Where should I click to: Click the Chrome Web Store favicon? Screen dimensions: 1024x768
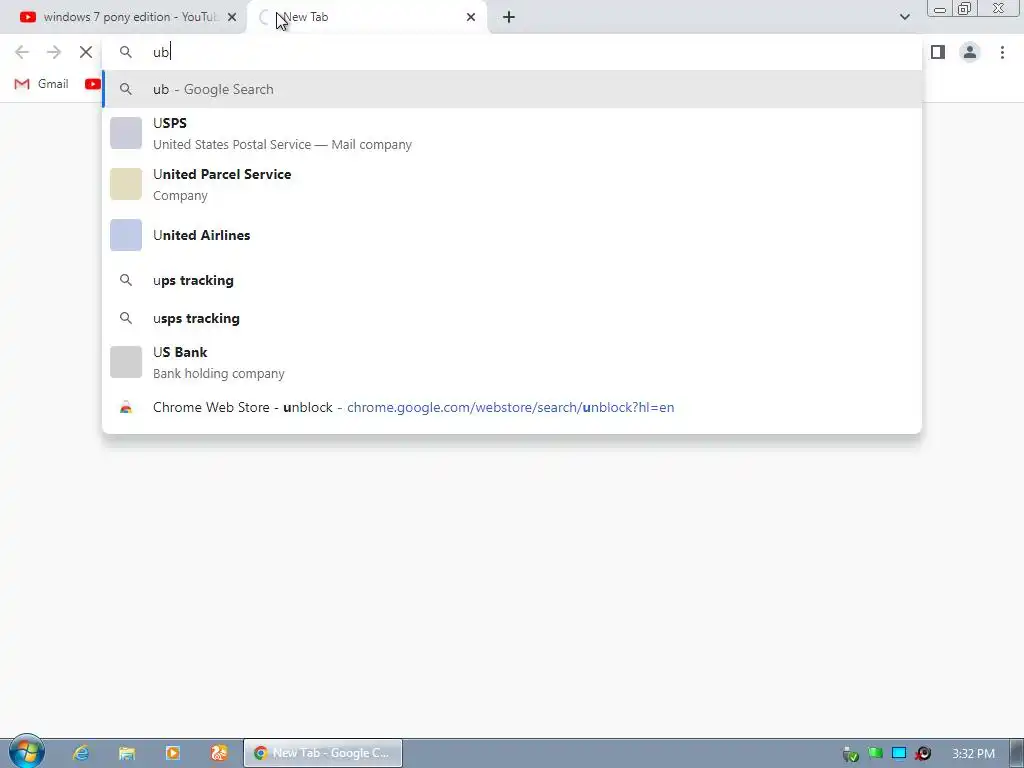coord(126,408)
